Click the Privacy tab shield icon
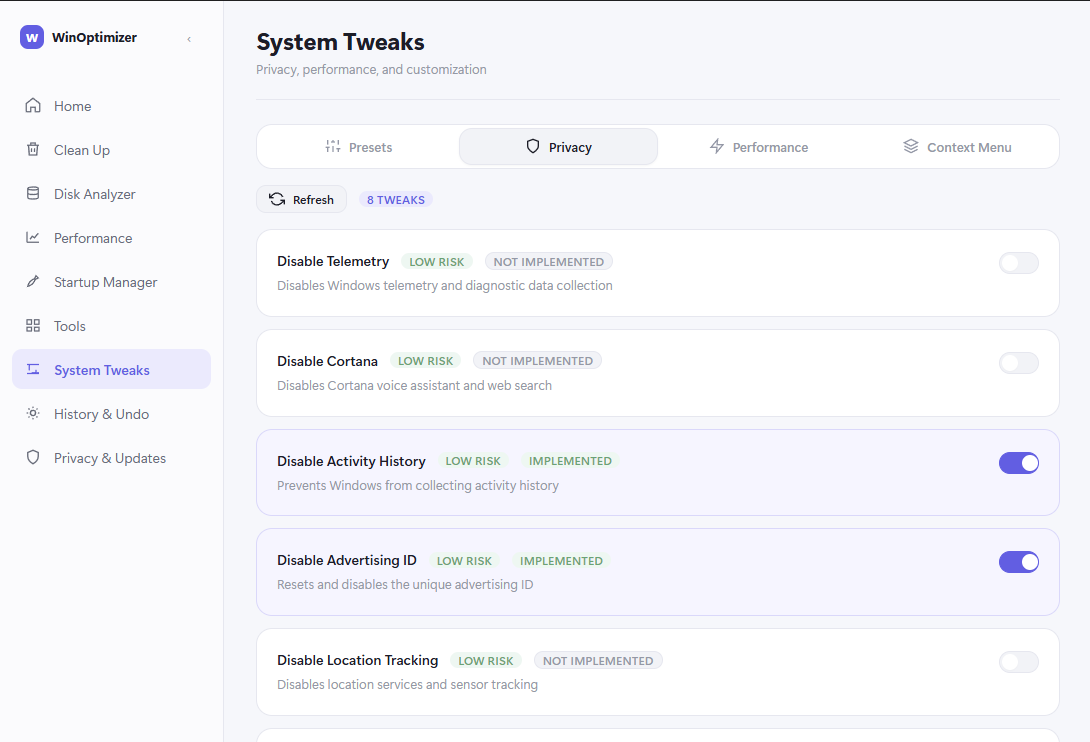The width and height of the screenshot is (1090, 742). tap(532, 147)
